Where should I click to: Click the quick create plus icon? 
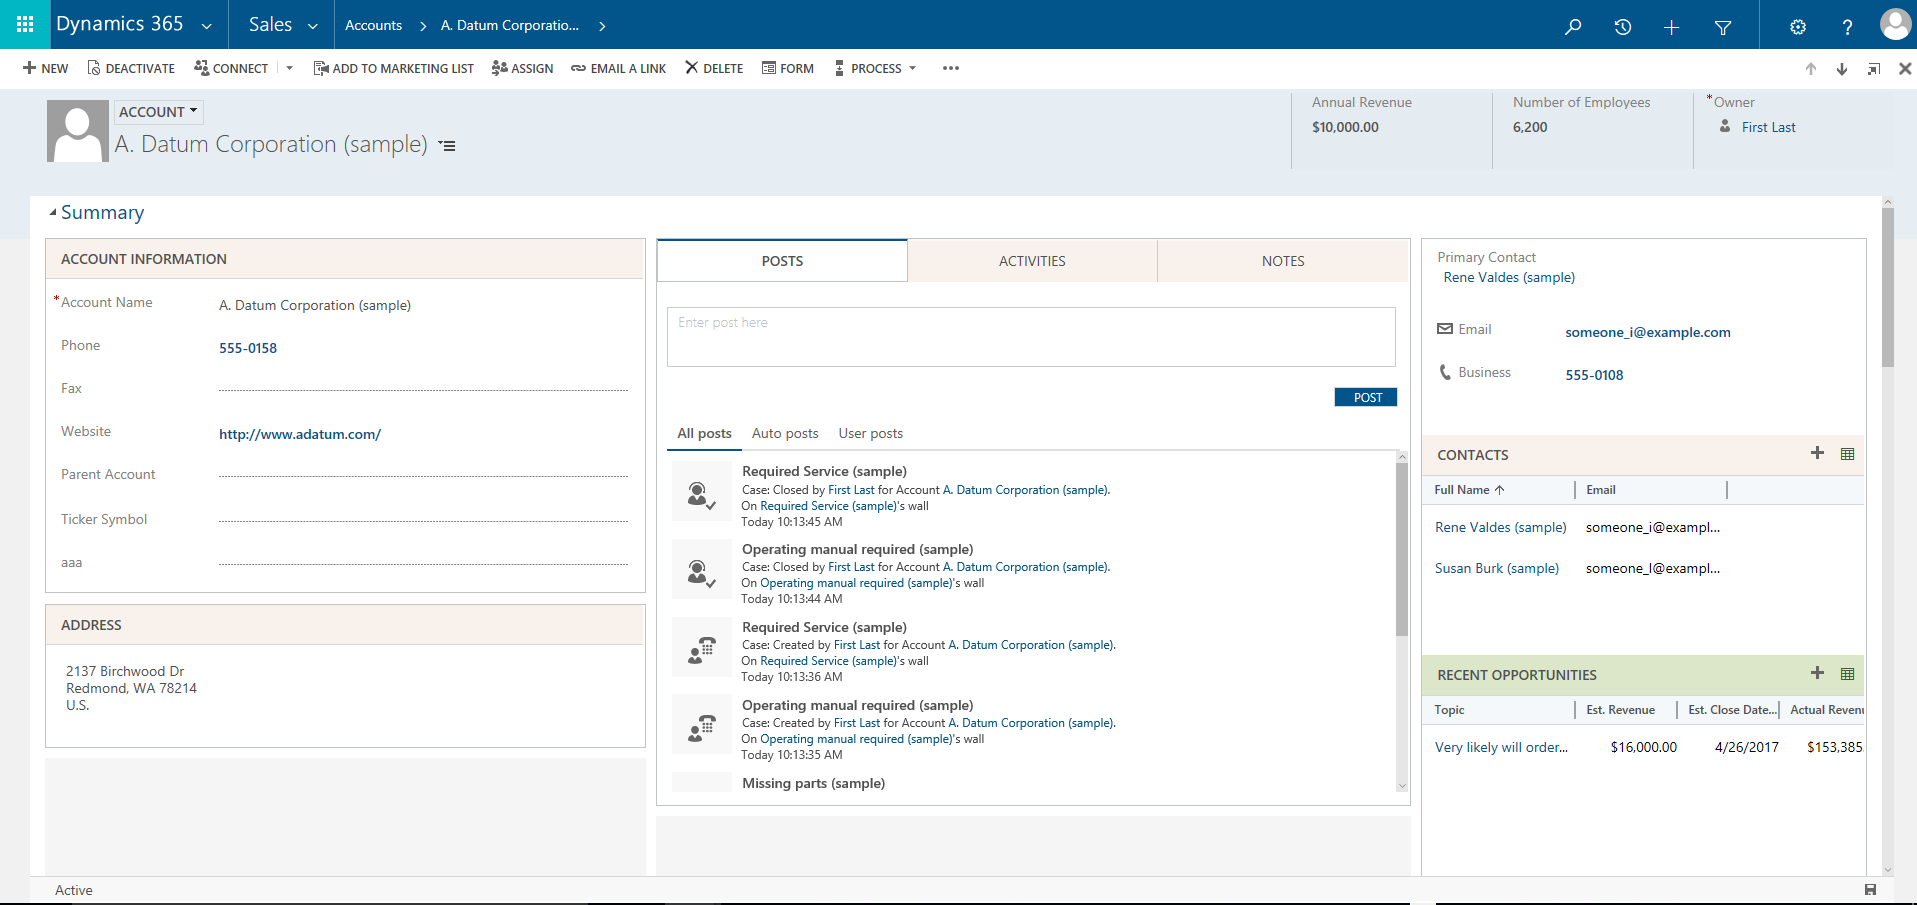click(1671, 27)
